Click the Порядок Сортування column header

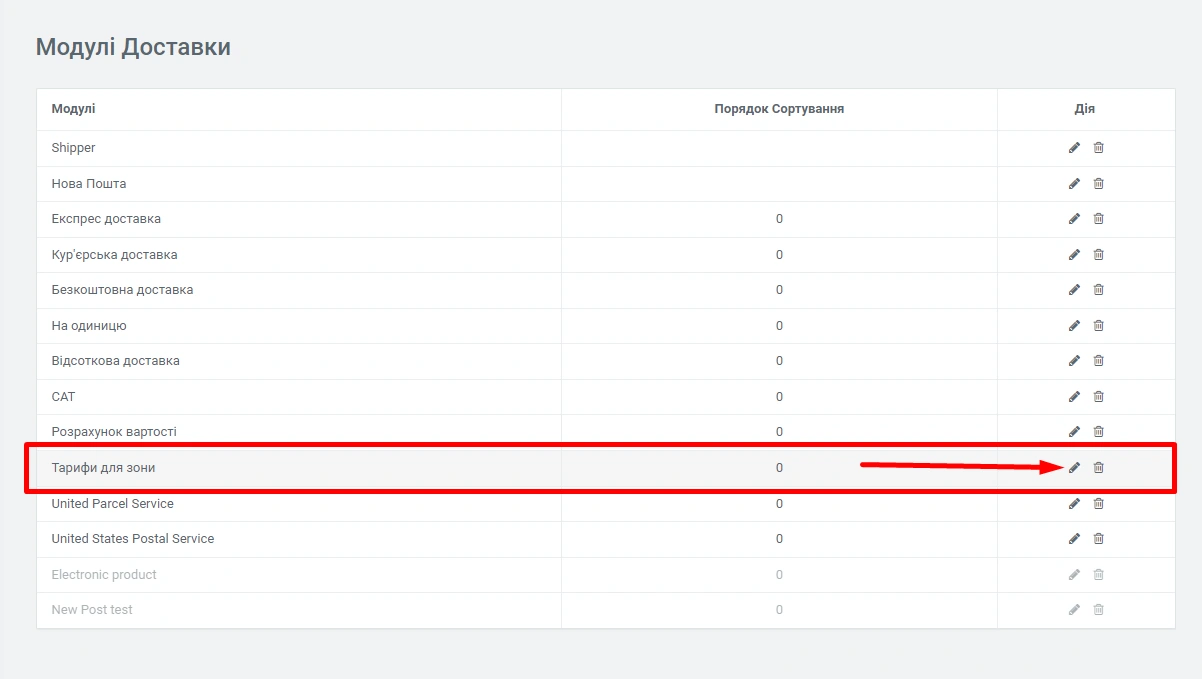pos(779,109)
